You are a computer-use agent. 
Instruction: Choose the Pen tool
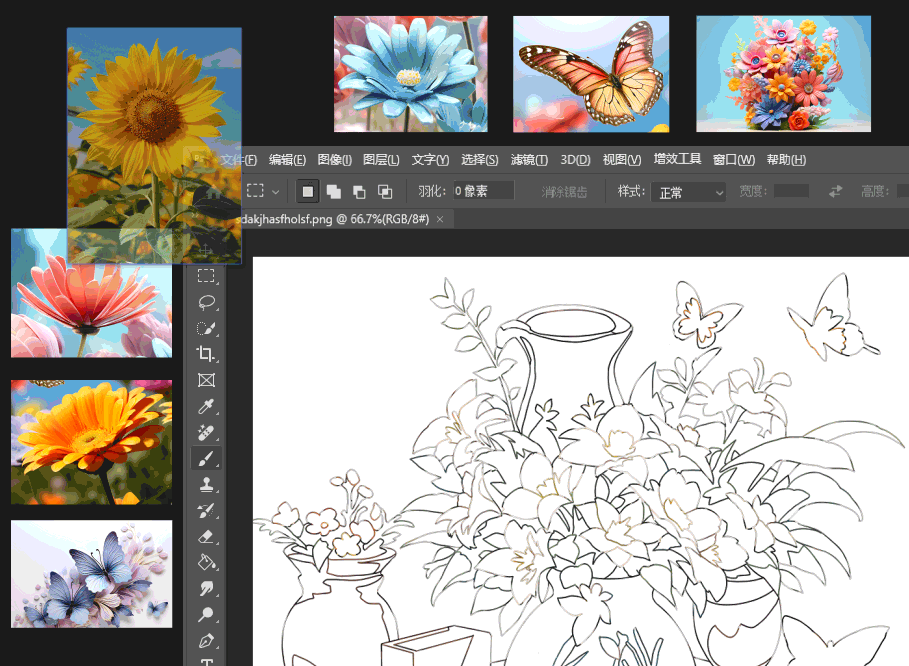[x=207, y=640]
